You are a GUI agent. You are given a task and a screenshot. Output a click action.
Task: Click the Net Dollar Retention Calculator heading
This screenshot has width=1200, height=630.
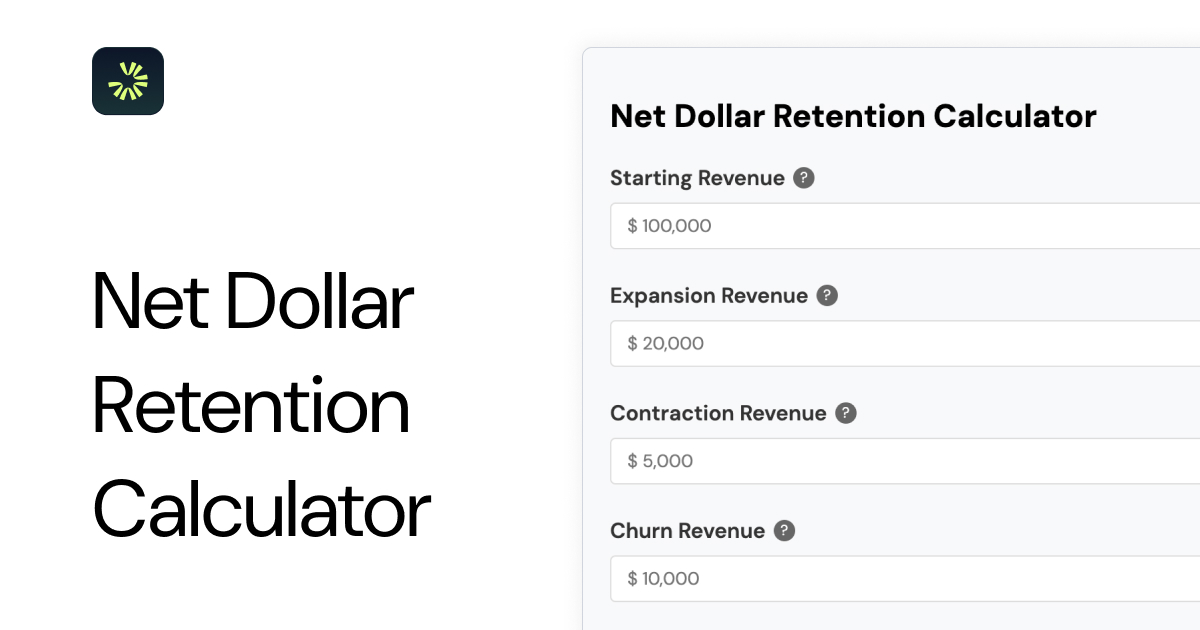853,116
